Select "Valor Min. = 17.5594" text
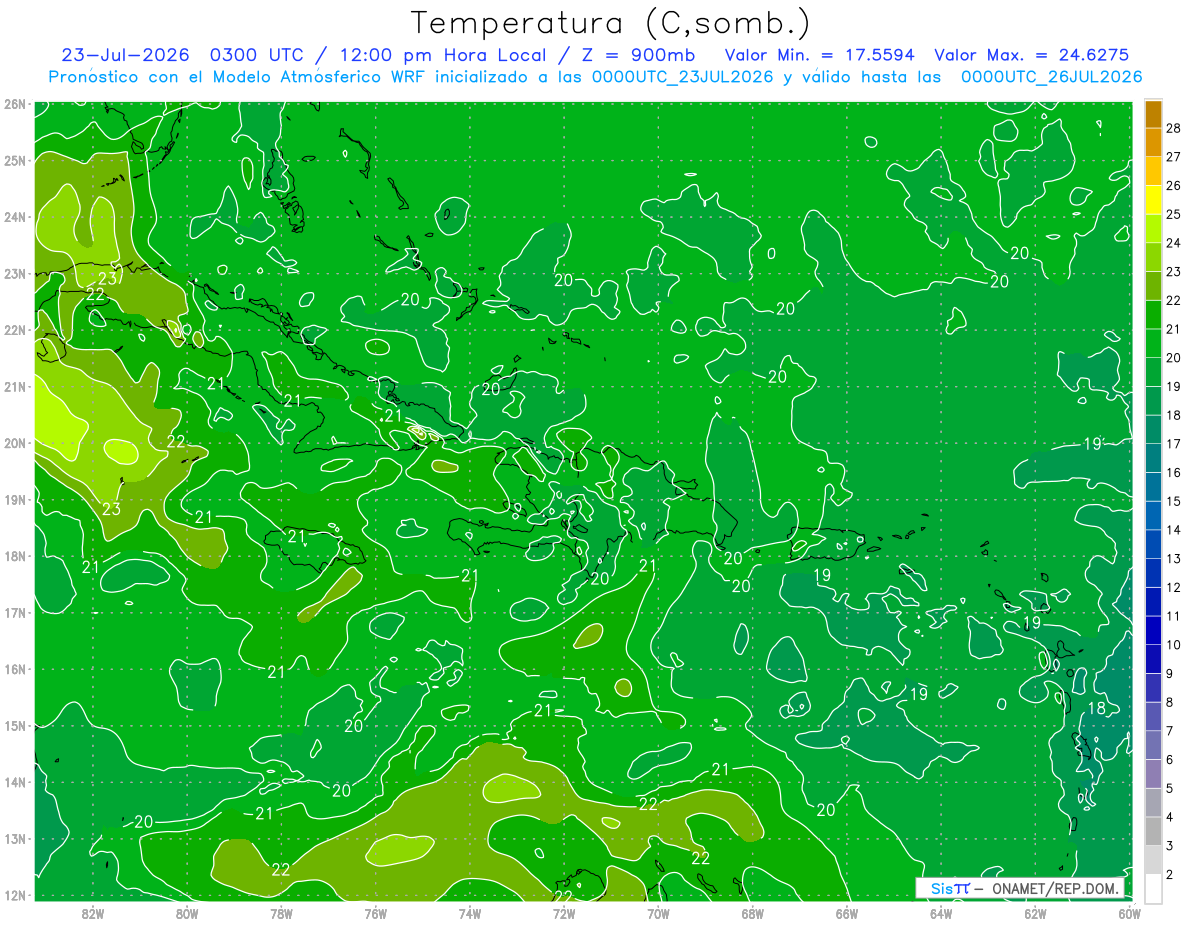The image size is (1200, 927). (819, 55)
